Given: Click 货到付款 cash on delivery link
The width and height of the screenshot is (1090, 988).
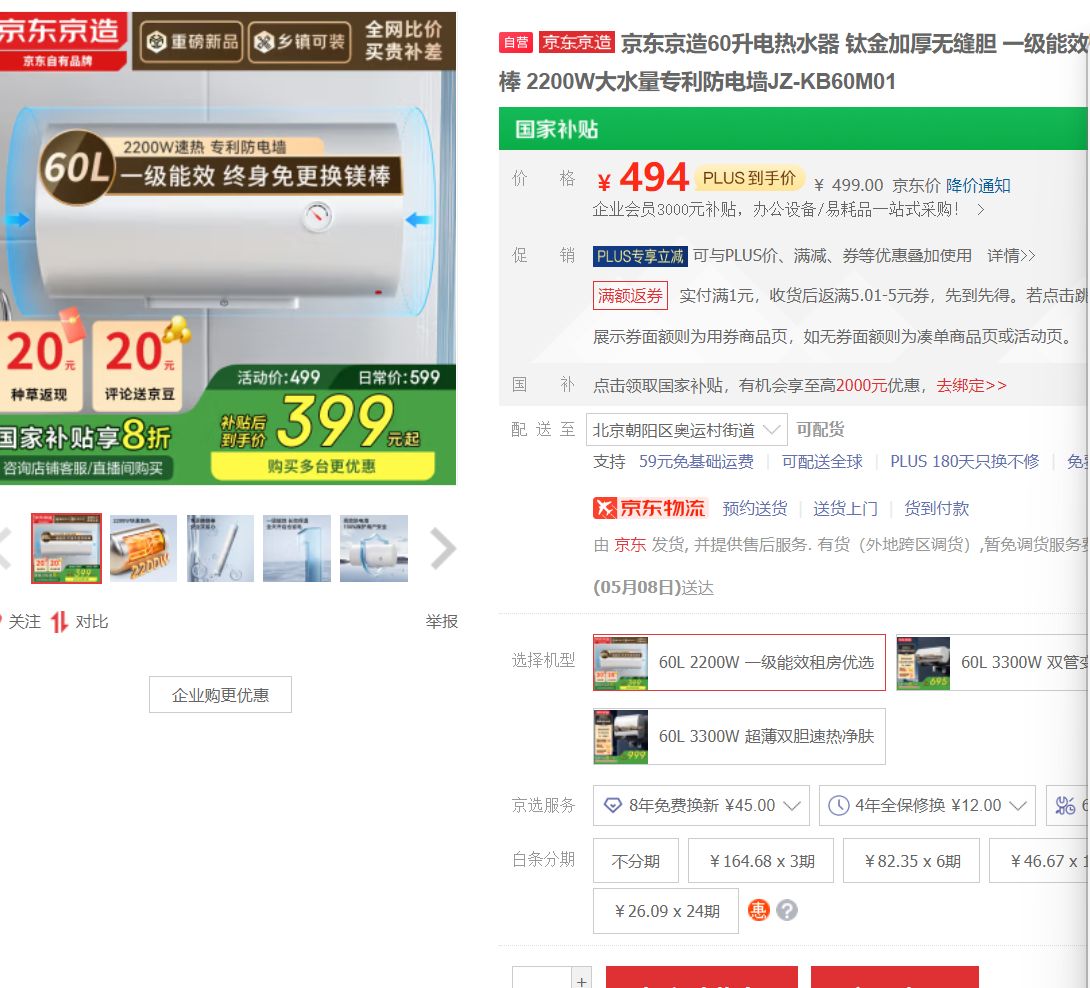Looking at the screenshot, I should 936,508.
